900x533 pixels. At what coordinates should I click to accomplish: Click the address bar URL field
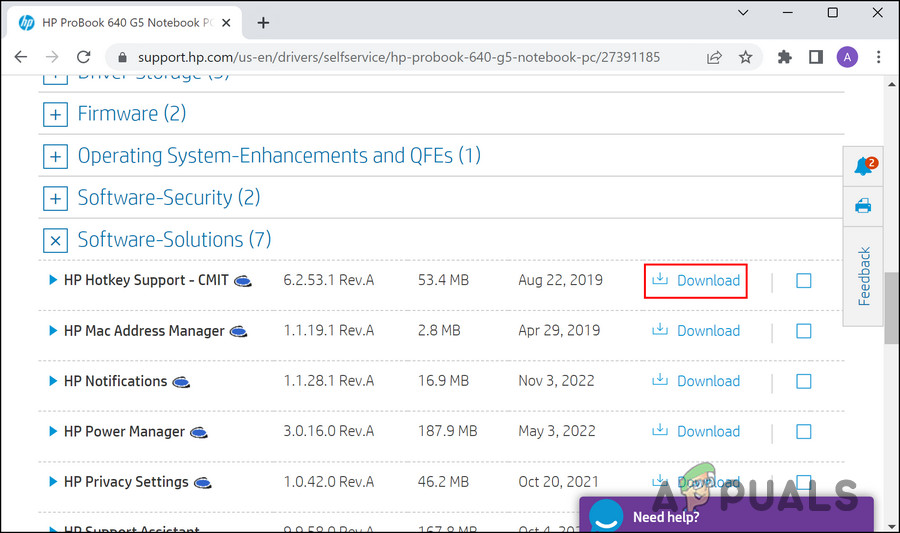pos(400,57)
